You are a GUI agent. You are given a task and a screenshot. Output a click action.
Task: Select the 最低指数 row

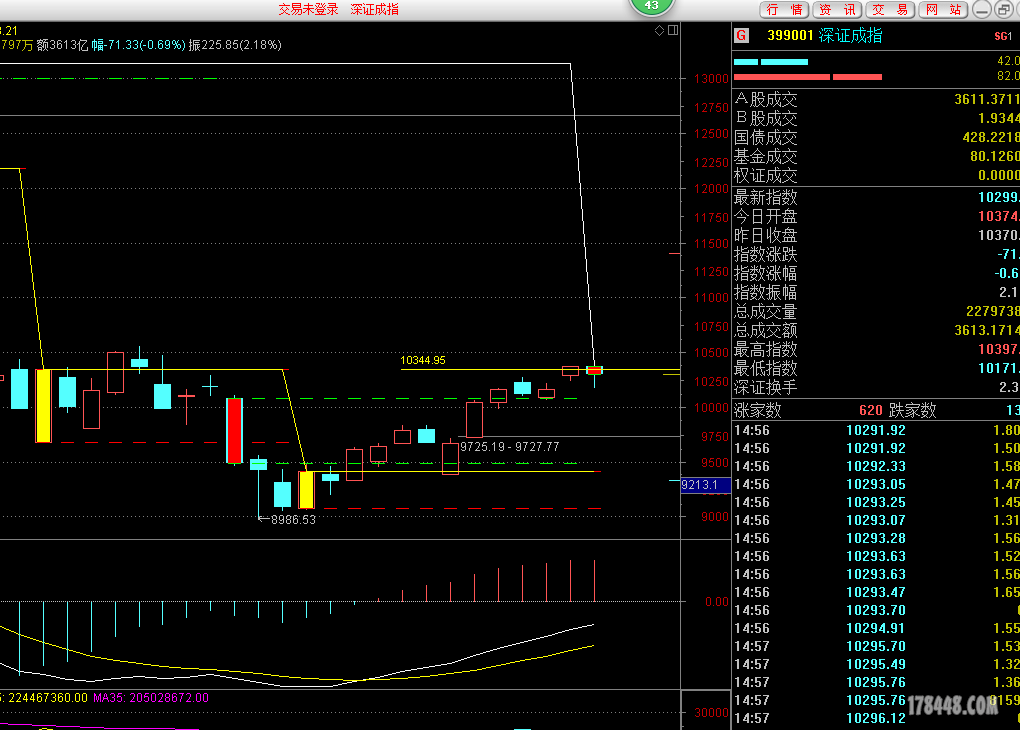click(876, 368)
